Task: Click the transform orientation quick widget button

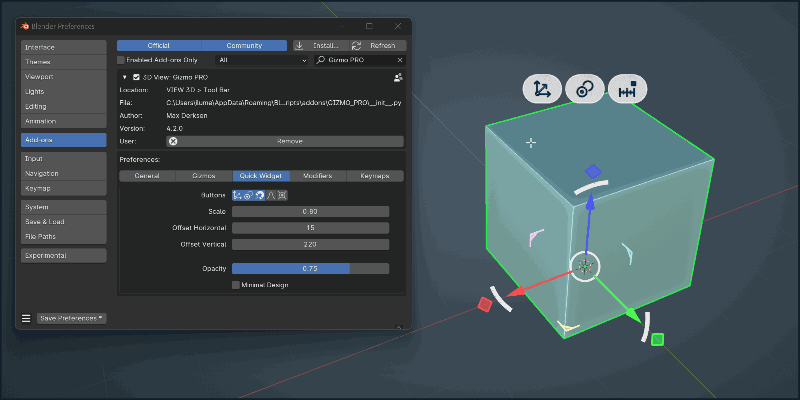Action: click(541, 89)
